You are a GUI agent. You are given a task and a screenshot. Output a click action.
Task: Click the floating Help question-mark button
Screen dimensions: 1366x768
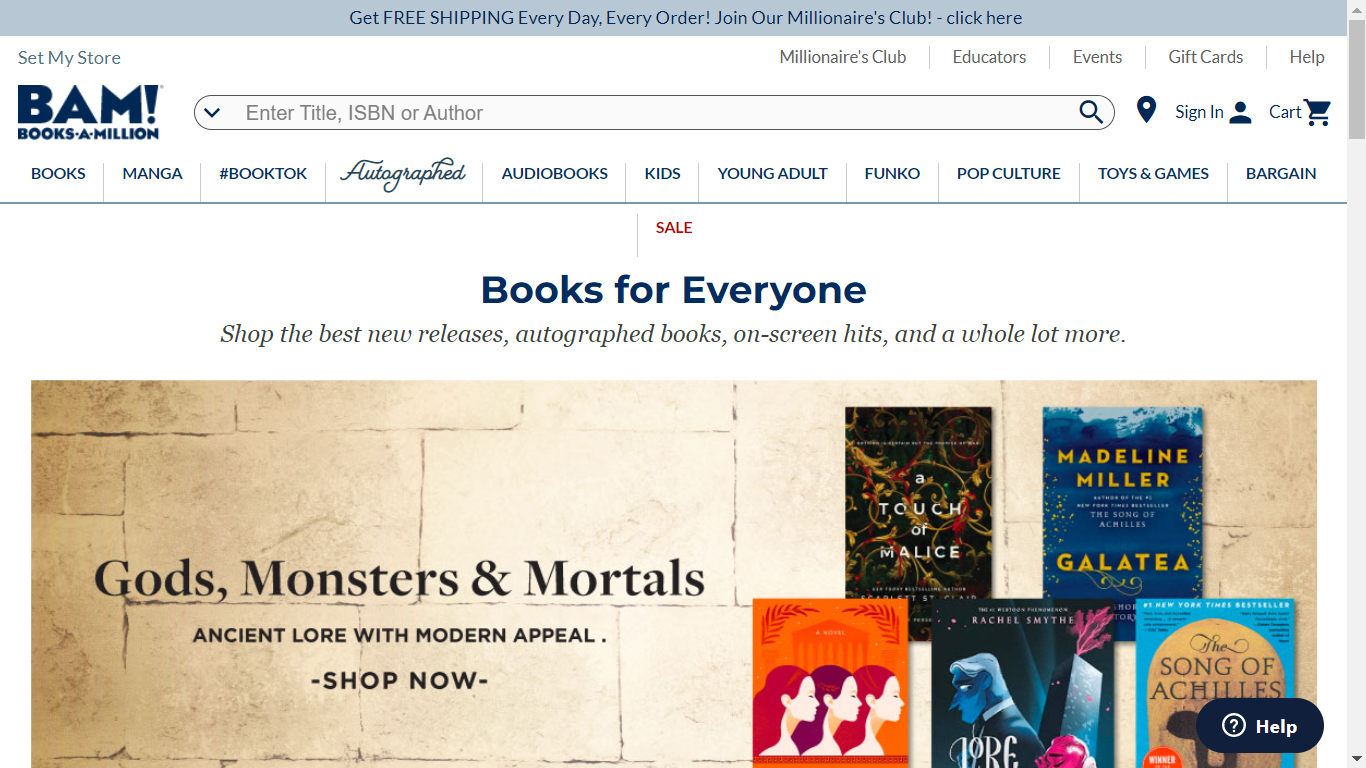click(x=1260, y=726)
